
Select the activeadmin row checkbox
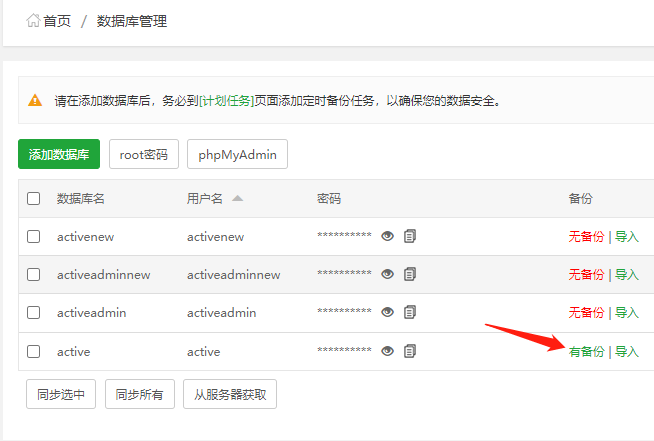tap(34, 313)
